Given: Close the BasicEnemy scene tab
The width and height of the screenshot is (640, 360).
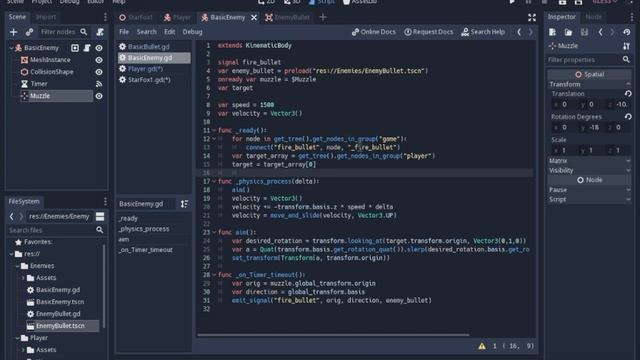Looking at the screenshot, I should [254, 18].
